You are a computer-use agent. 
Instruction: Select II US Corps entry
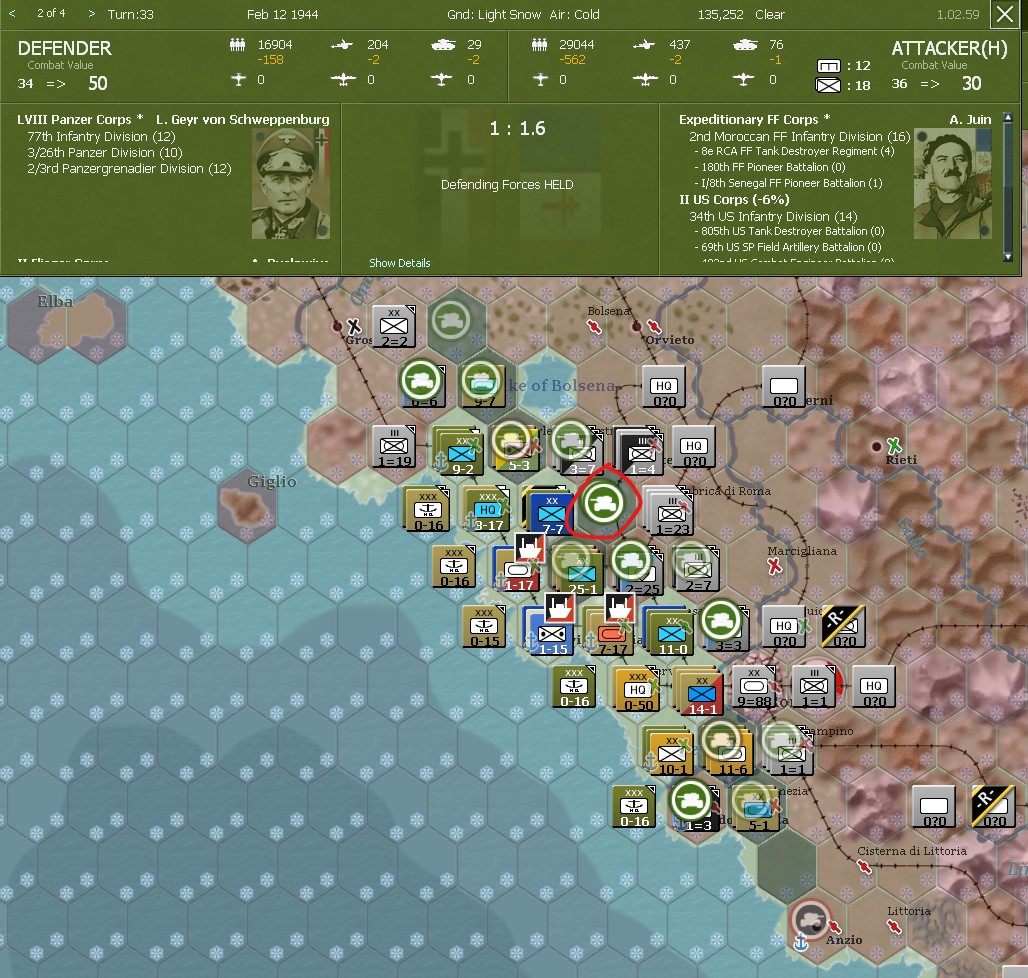point(734,199)
